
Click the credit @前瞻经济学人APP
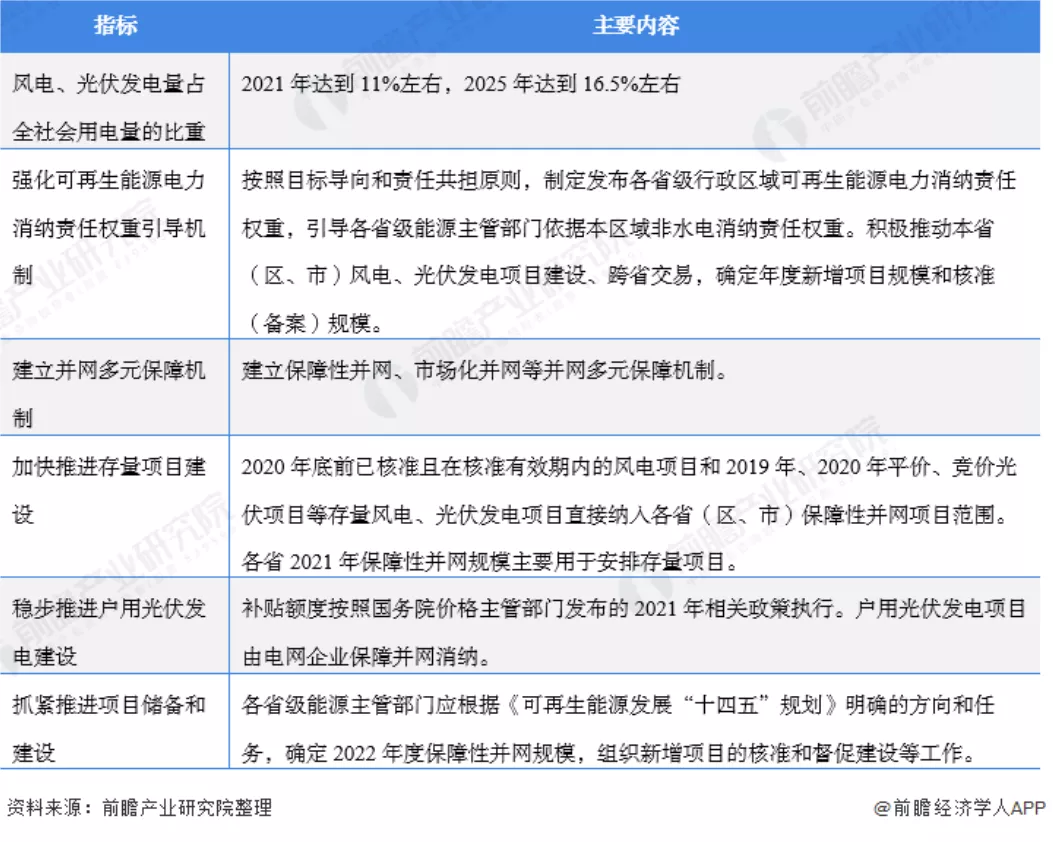[x=960, y=808]
